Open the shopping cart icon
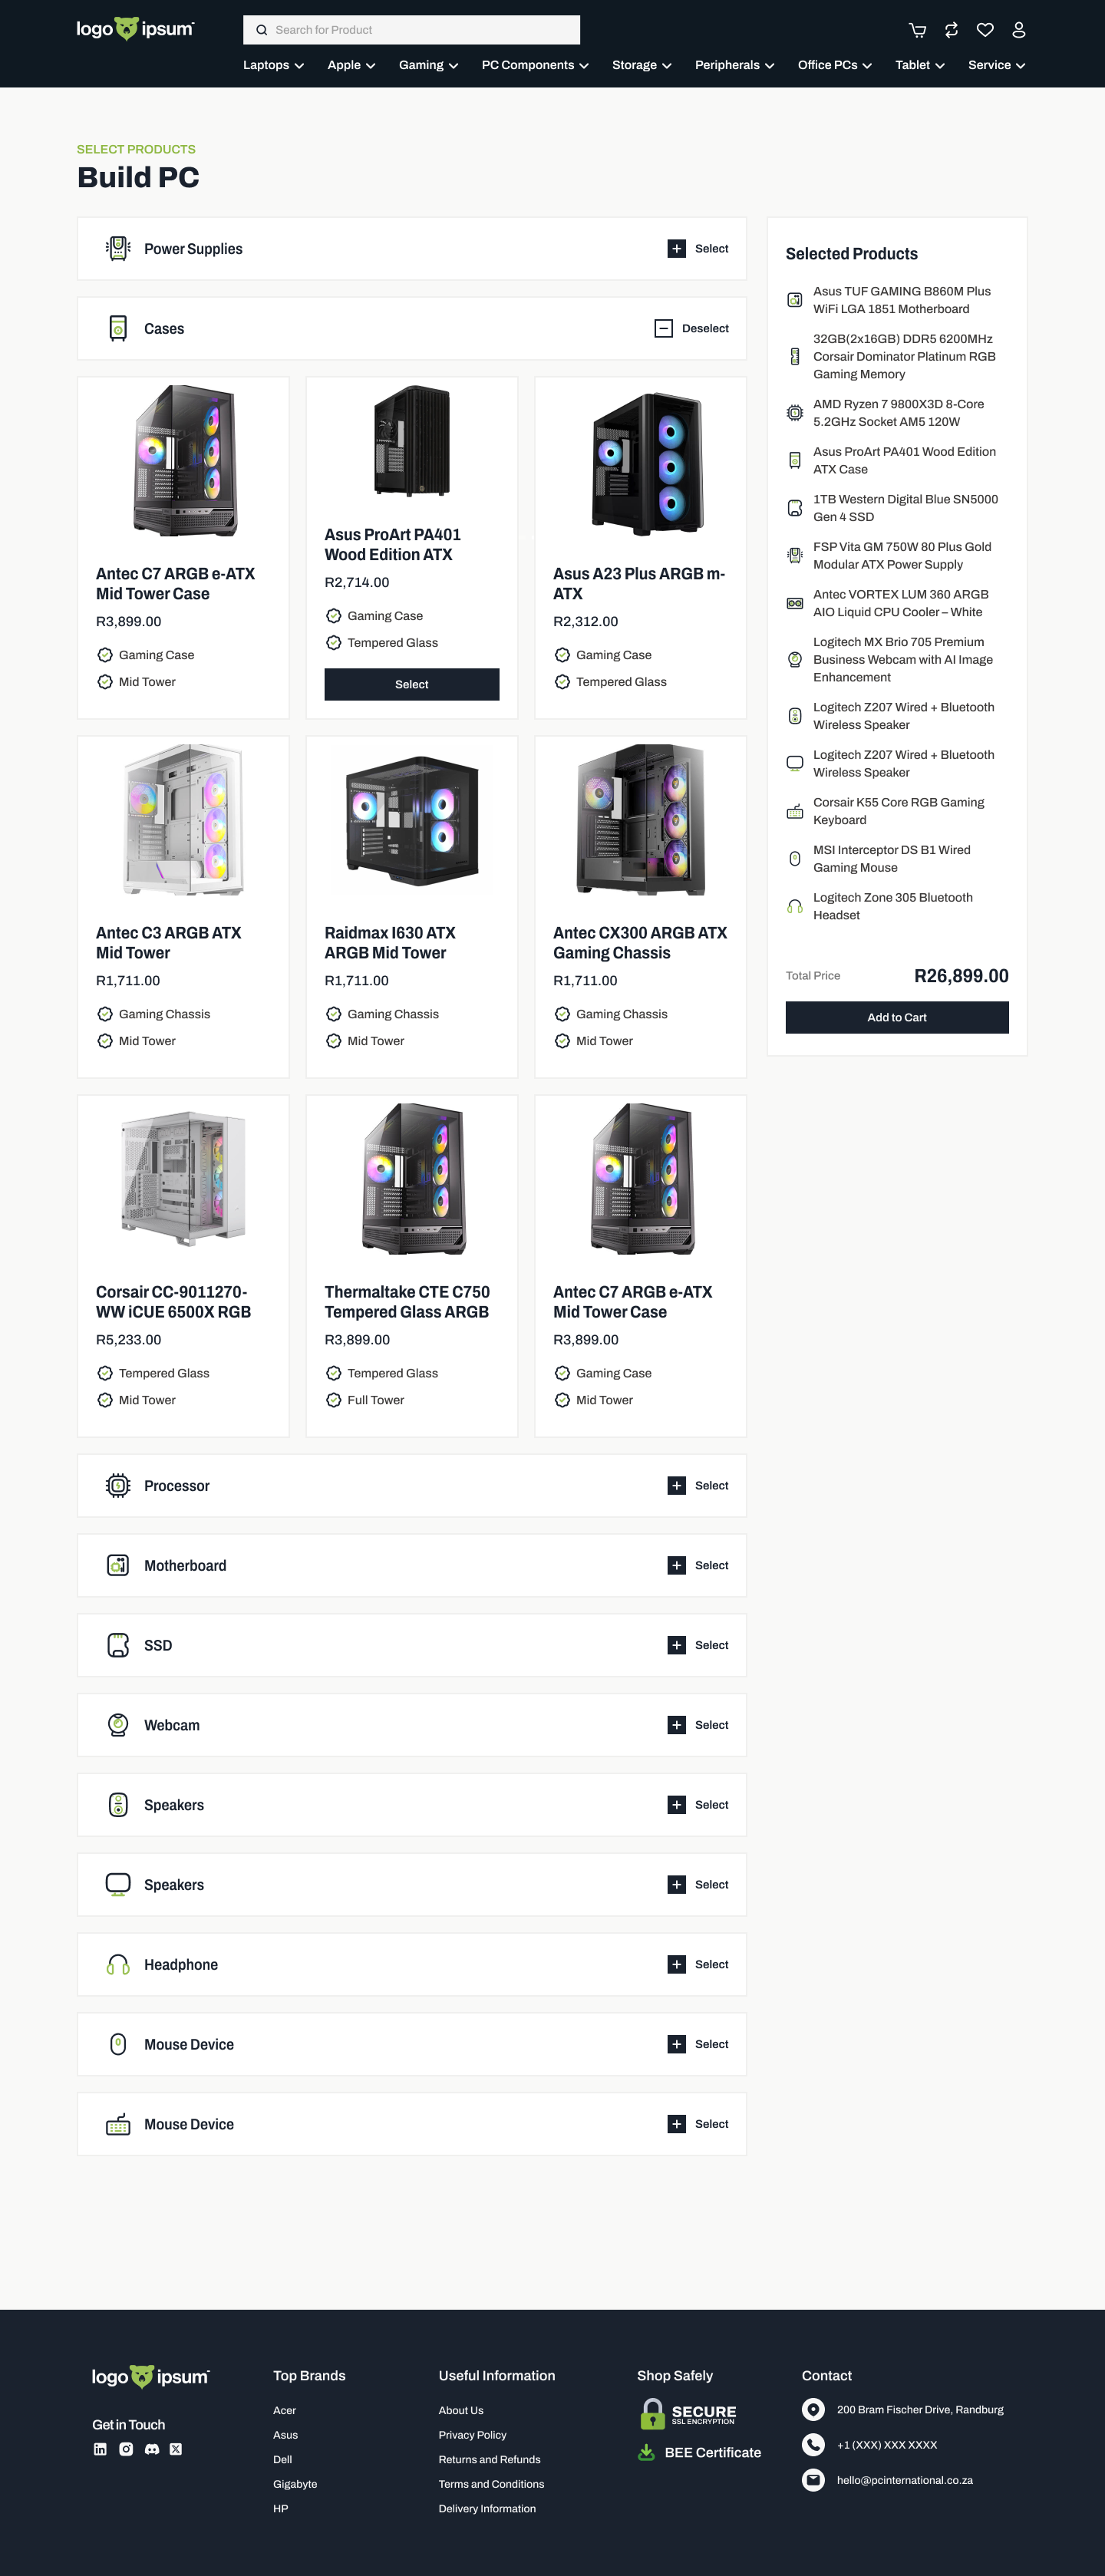This screenshot has height=2576, width=1105. [917, 30]
